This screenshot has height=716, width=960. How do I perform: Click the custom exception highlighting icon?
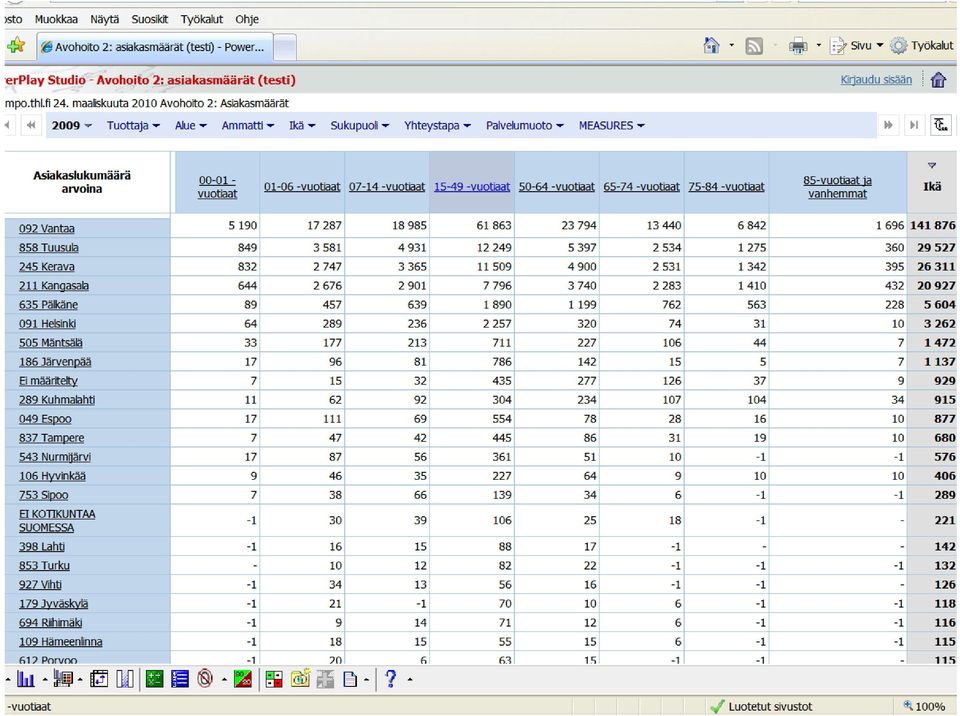[x=274, y=679]
